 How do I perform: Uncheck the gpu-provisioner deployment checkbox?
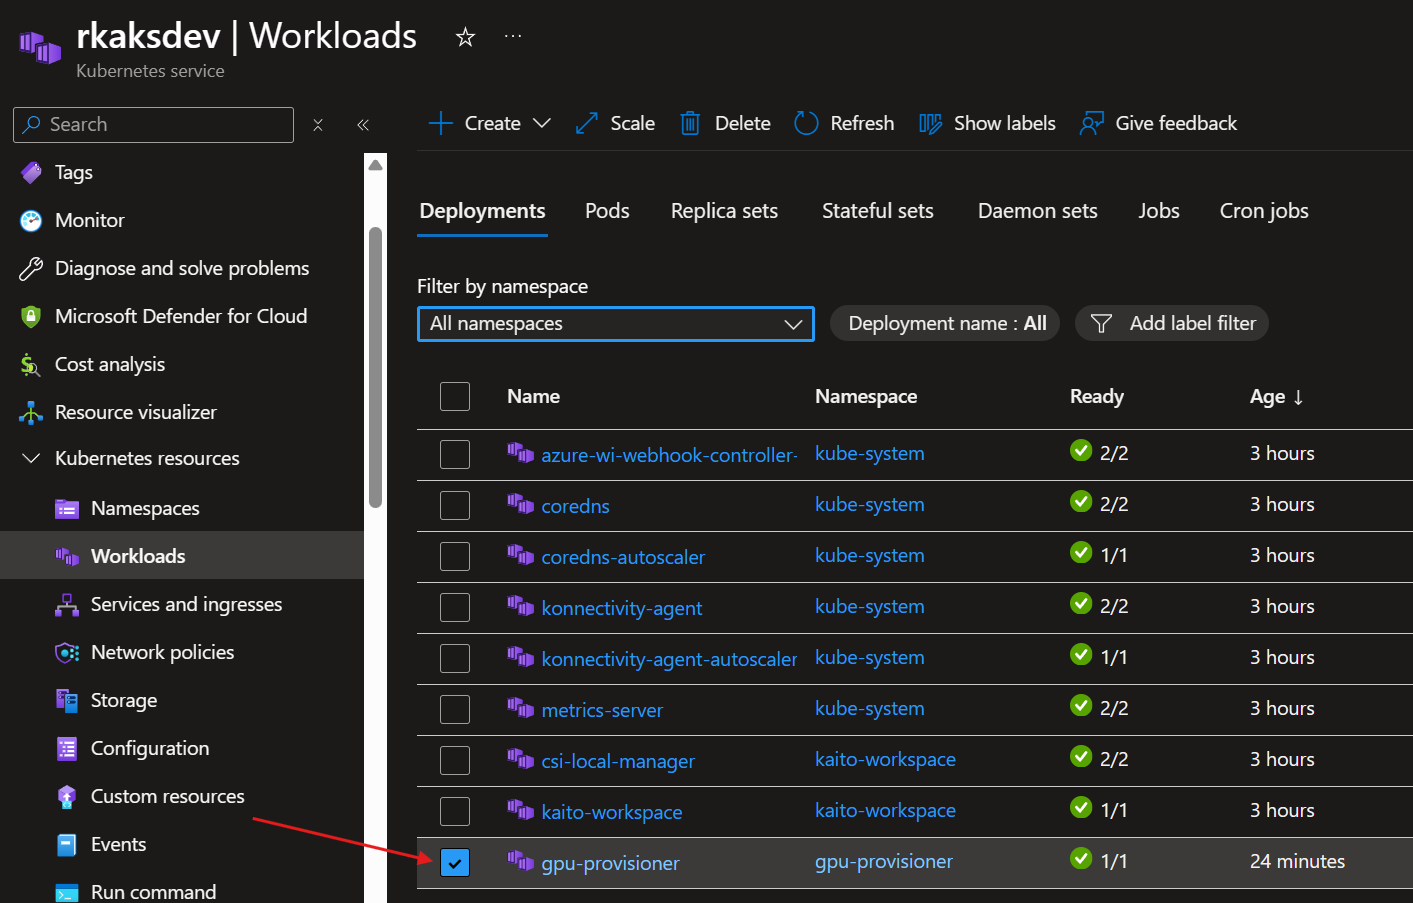click(455, 862)
